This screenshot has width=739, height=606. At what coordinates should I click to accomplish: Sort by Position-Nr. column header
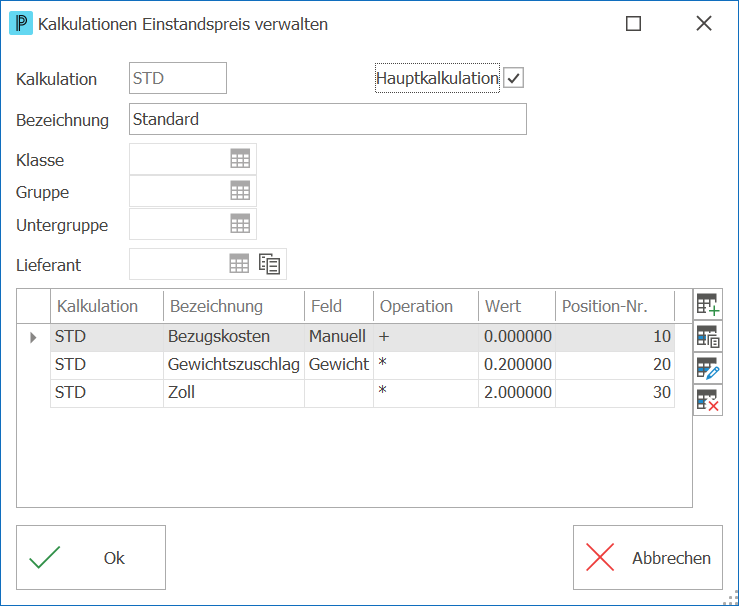[615, 306]
